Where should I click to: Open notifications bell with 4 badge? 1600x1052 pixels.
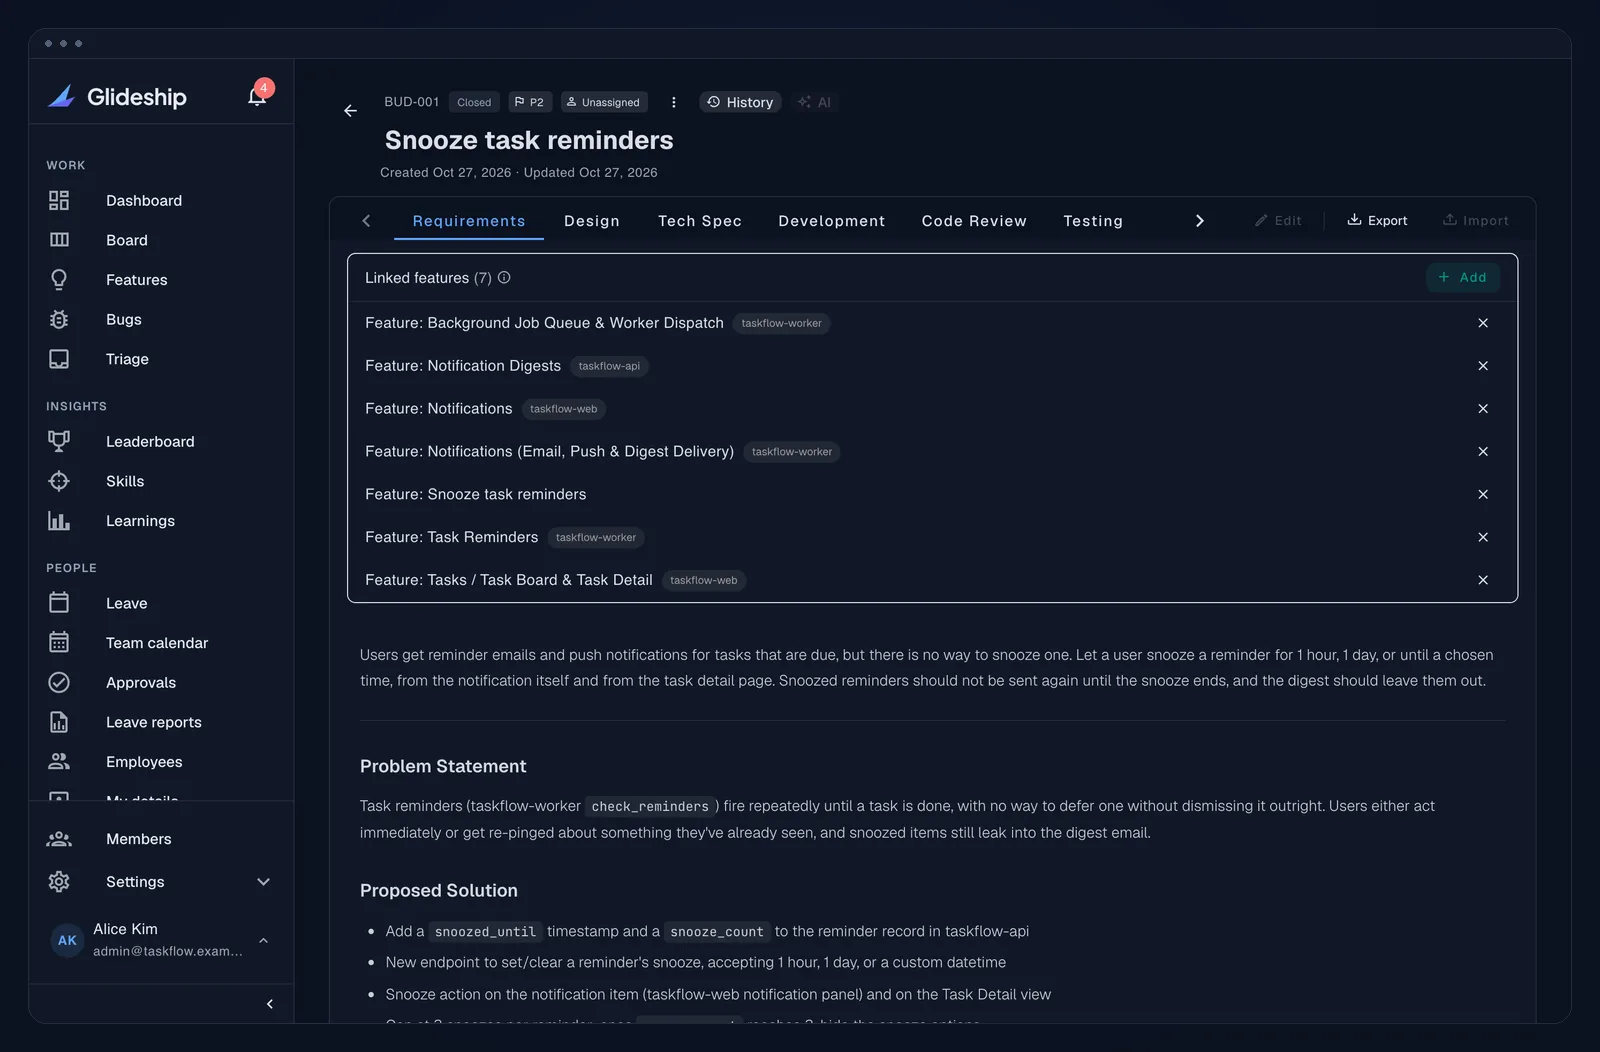tap(258, 94)
